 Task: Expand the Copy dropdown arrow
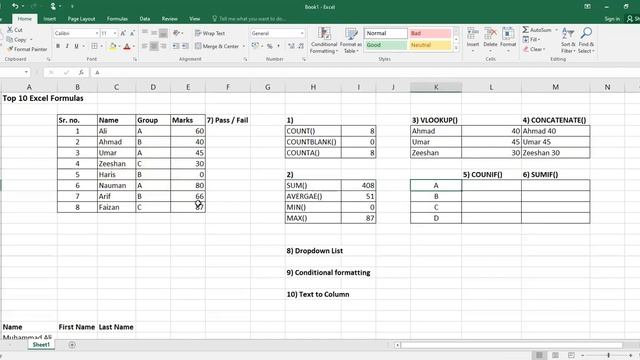[x=31, y=40]
